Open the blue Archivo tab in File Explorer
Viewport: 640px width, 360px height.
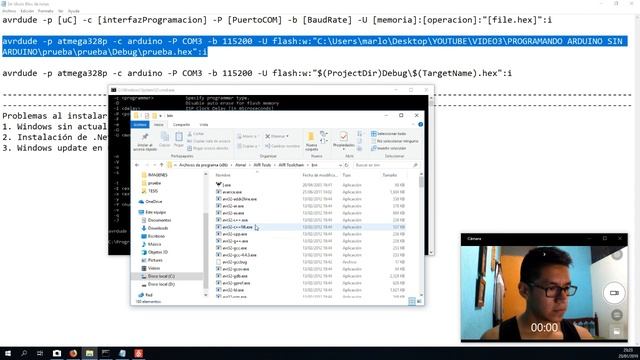(x=140, y=124)
